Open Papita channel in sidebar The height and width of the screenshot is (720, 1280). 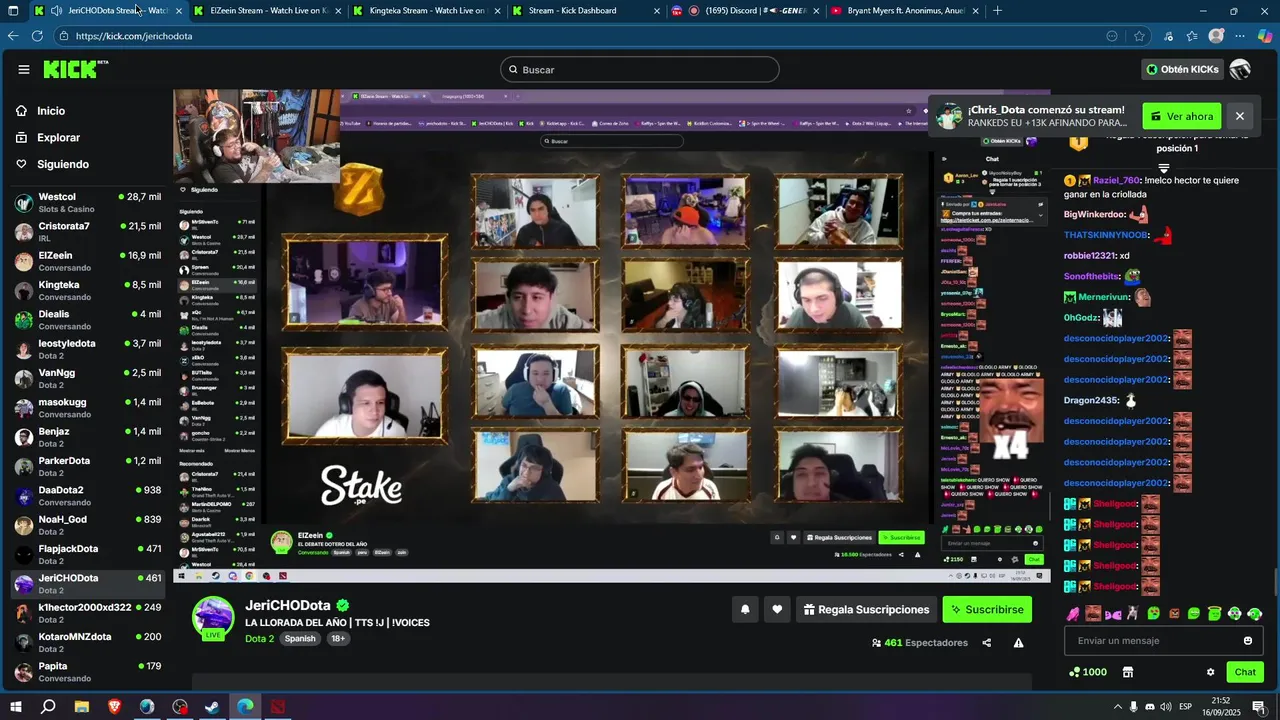point(88,672)
